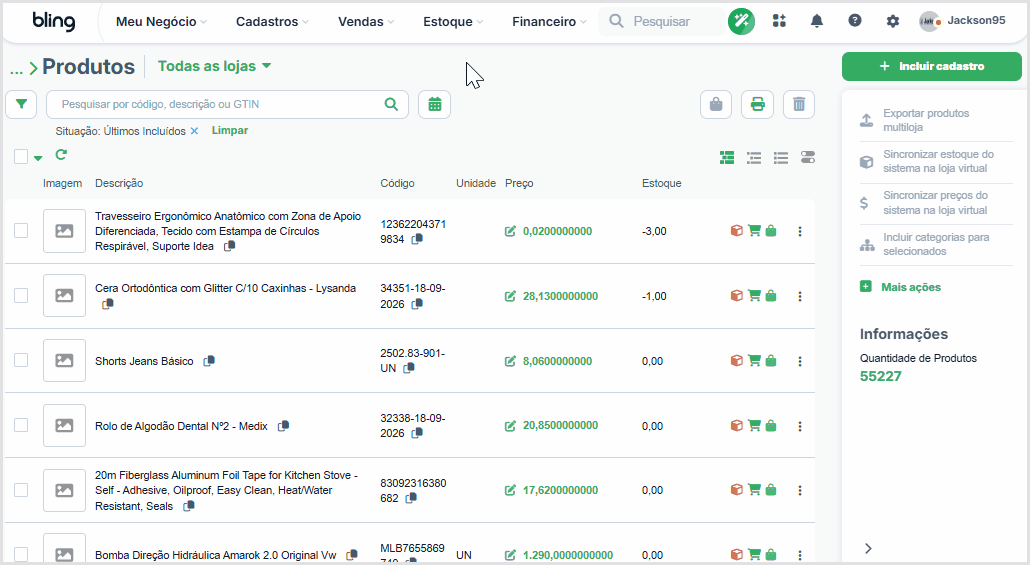View notifications bell icon
Viewport: 1030px width, 565px height.
(x=817, y=21)
